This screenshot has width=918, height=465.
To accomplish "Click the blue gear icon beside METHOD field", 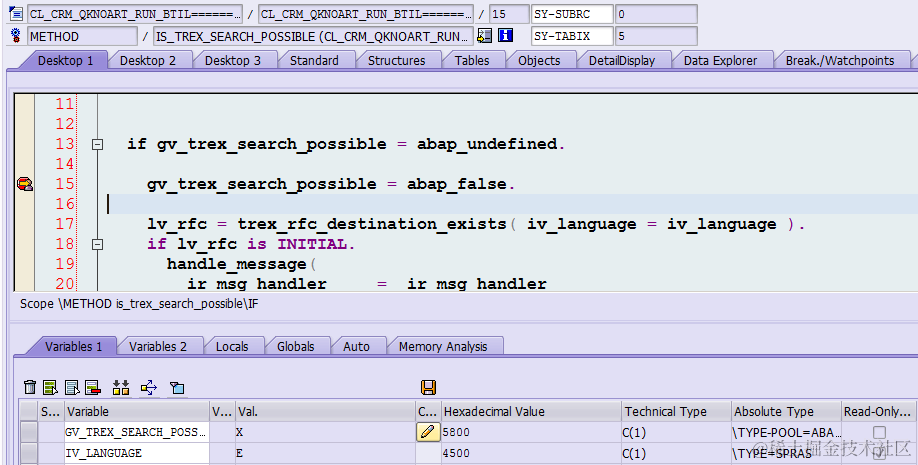I will click(15, 36).
